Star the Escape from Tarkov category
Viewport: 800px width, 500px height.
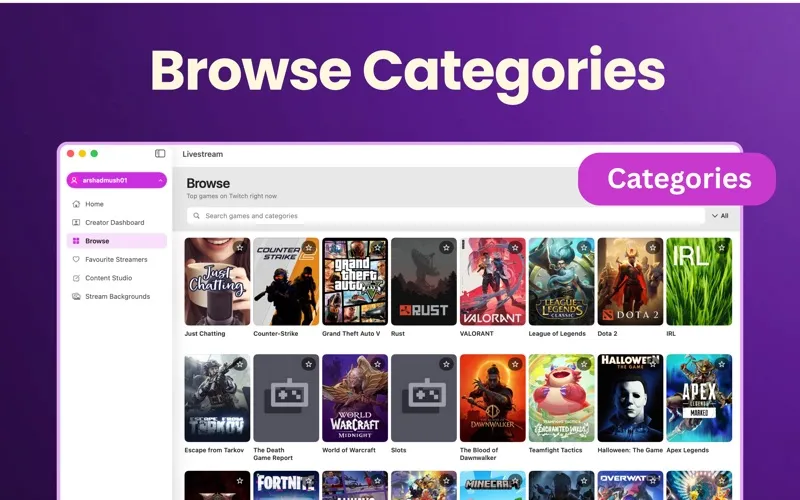[x=240, y=364]
